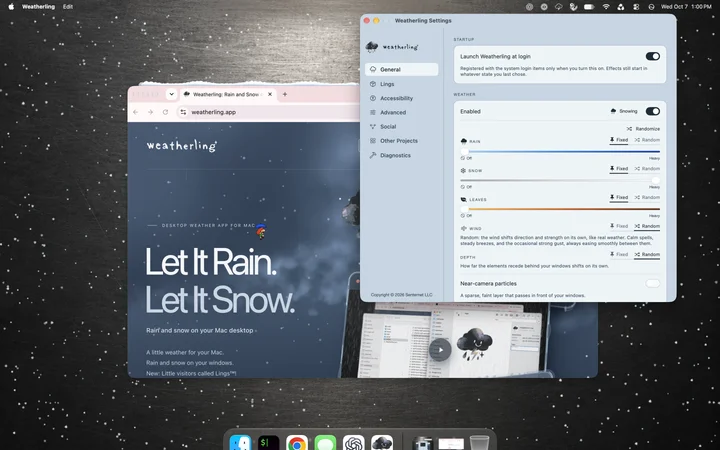This screenshot has height=450, width=720.
Task: Set Depth mode to Random
Action: (x=647, y=254)
